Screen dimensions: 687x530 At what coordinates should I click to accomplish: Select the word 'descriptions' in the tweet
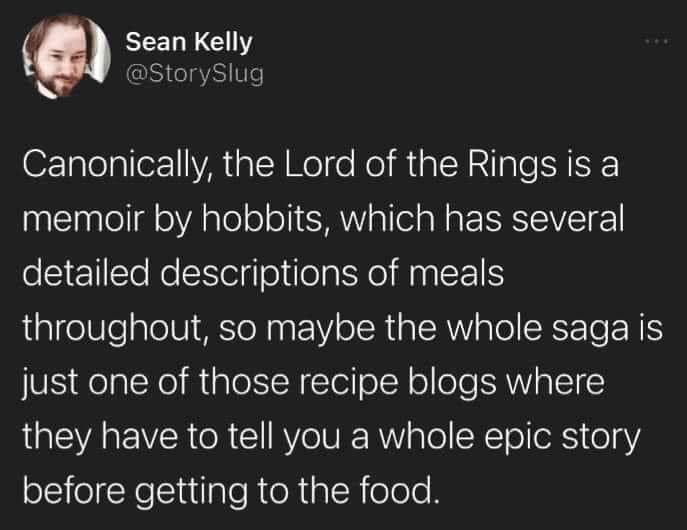point(259,273)
